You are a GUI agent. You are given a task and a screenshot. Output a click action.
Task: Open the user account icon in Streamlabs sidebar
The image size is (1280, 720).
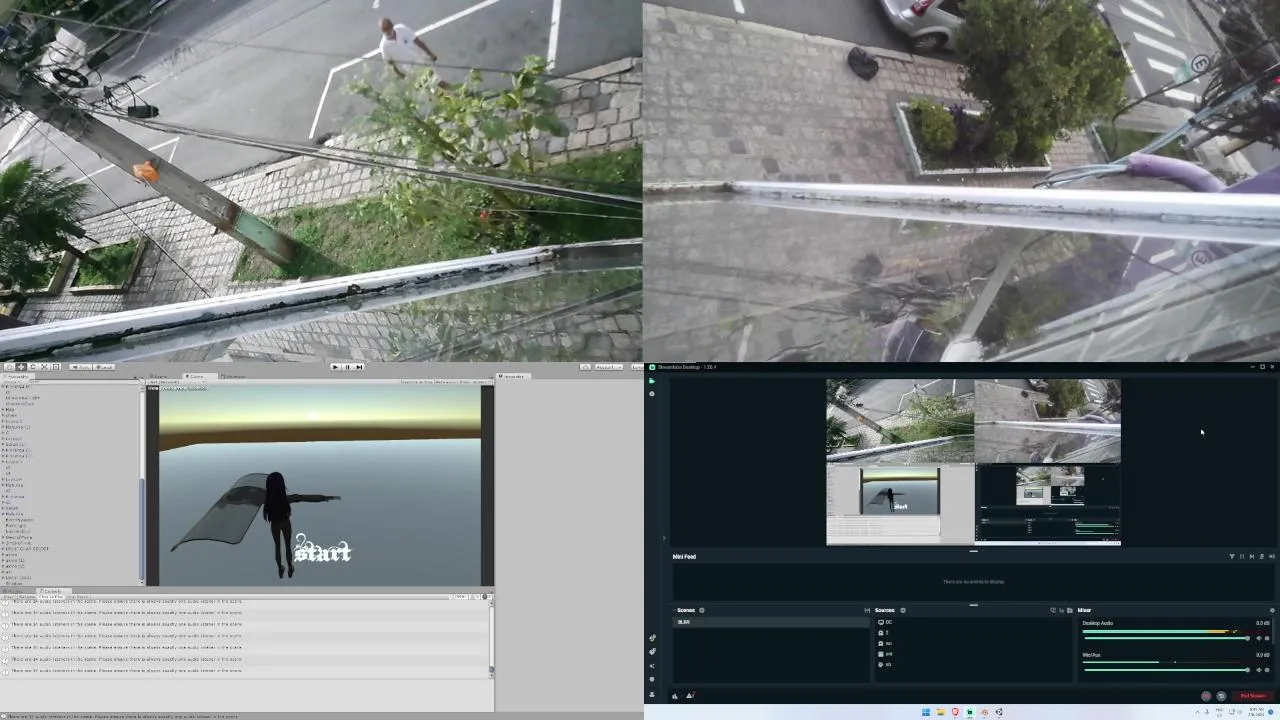pyautogui.click(x=652, y=694)
